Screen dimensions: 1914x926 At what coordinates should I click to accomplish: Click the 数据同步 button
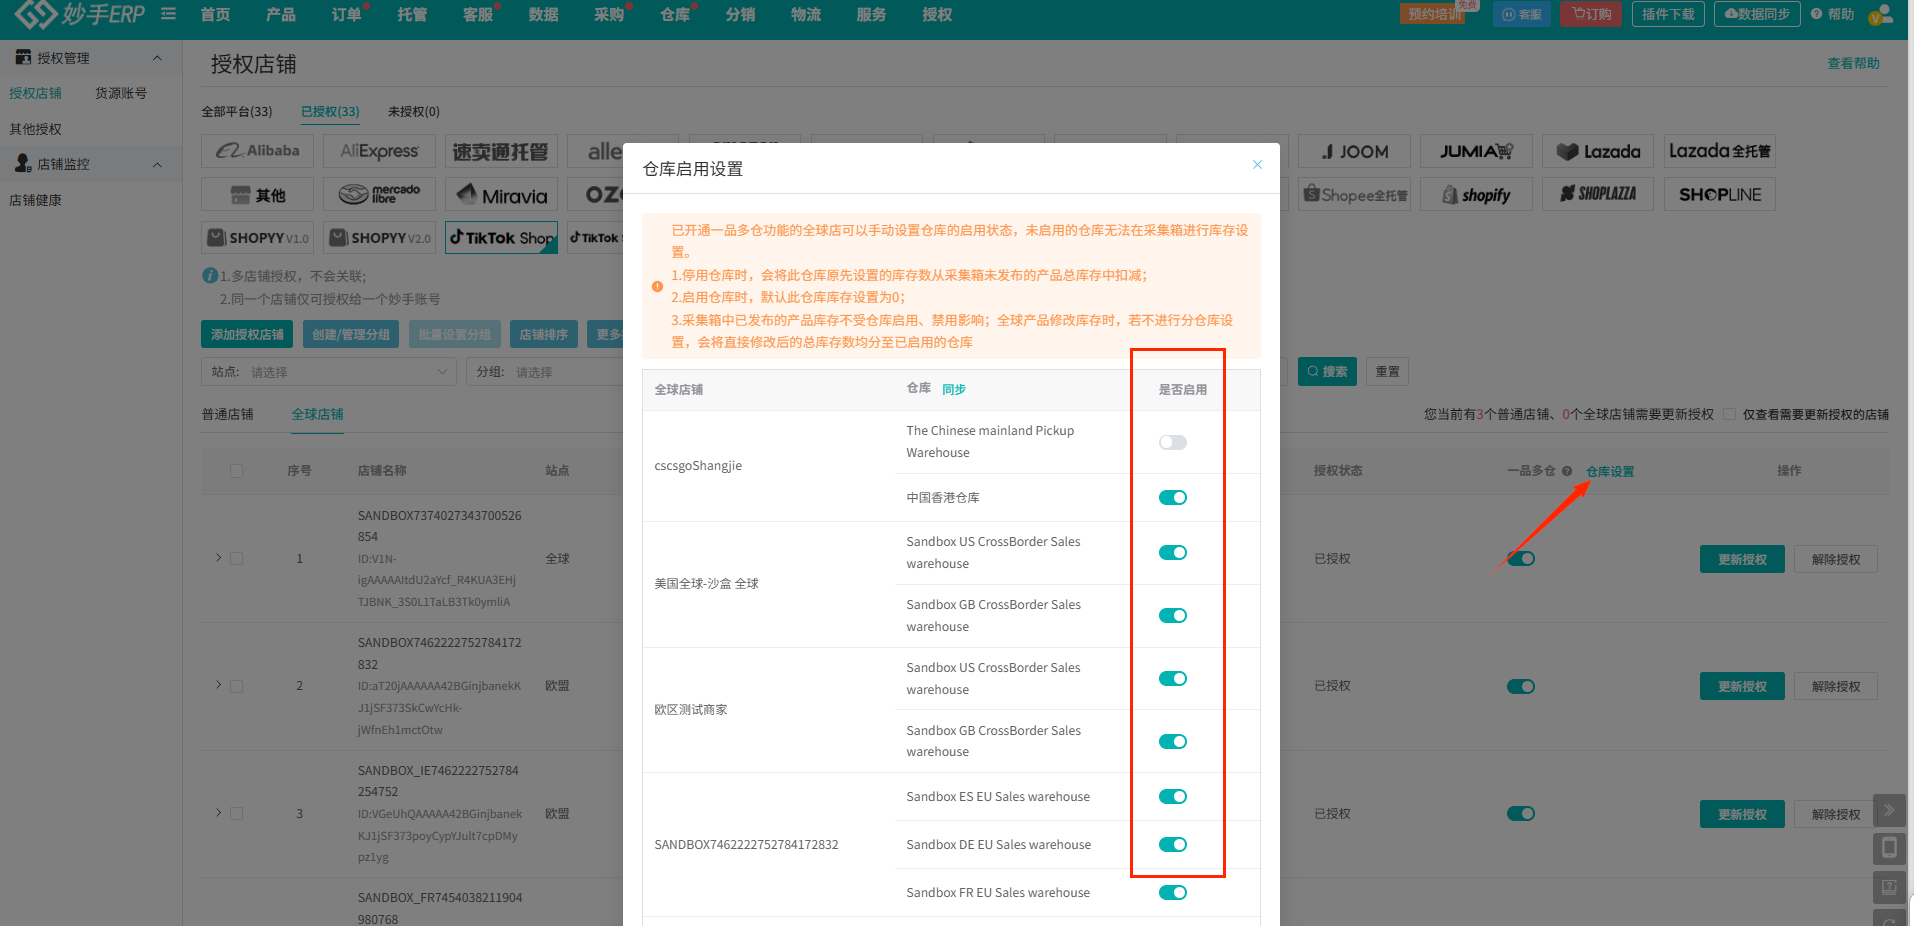[x=1757, y=14]
